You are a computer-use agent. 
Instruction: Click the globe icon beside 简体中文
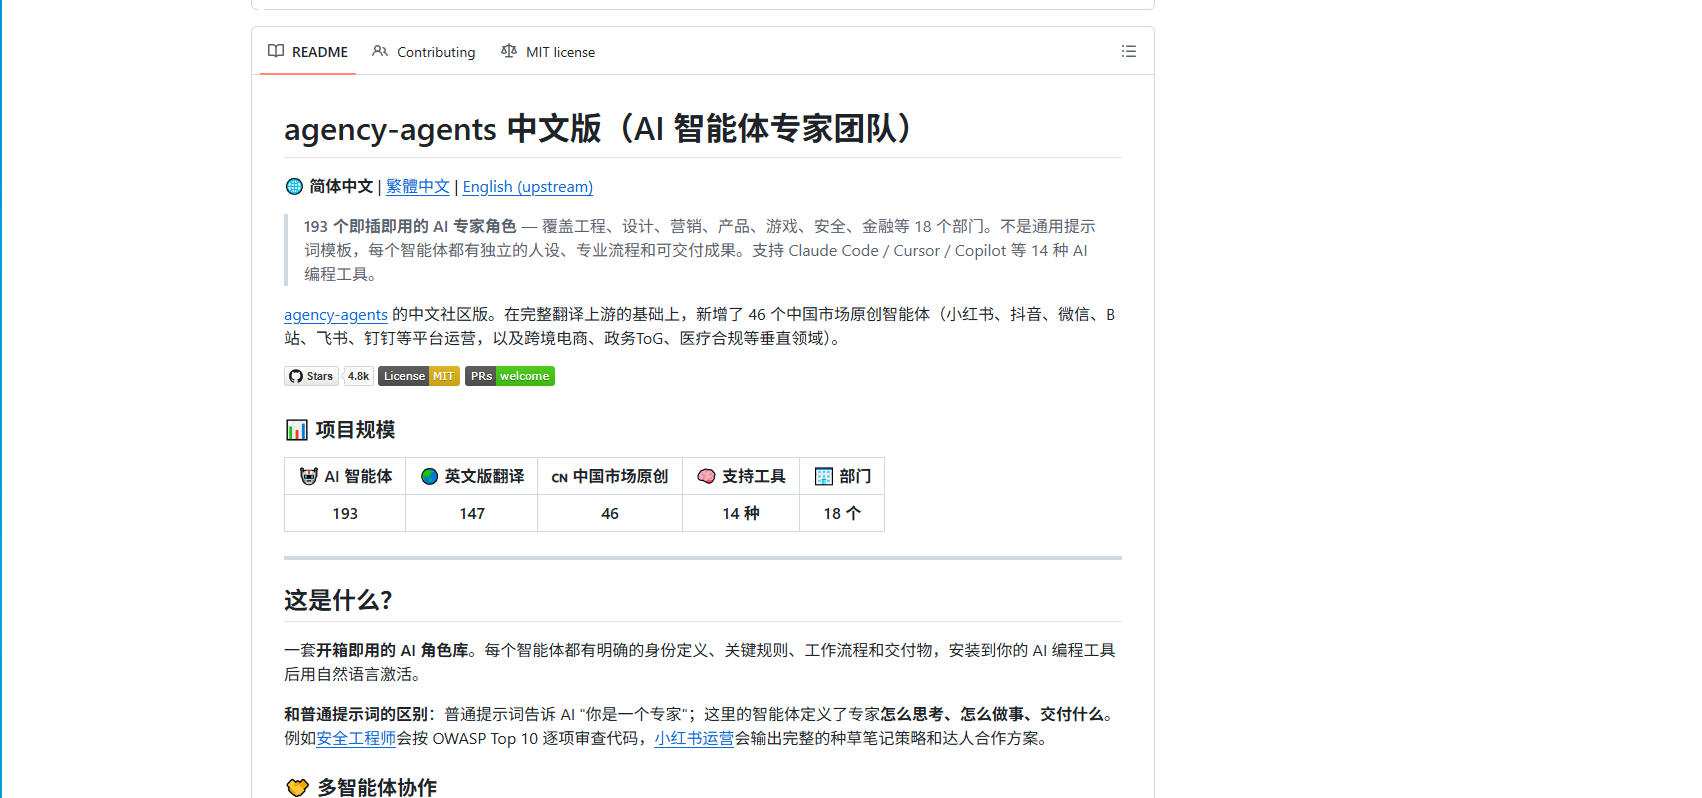pos(294,186)
